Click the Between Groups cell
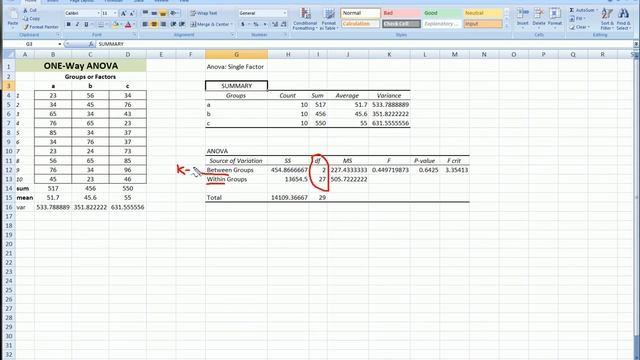This screenshot has width=640, height=360. tap(236, 170)
